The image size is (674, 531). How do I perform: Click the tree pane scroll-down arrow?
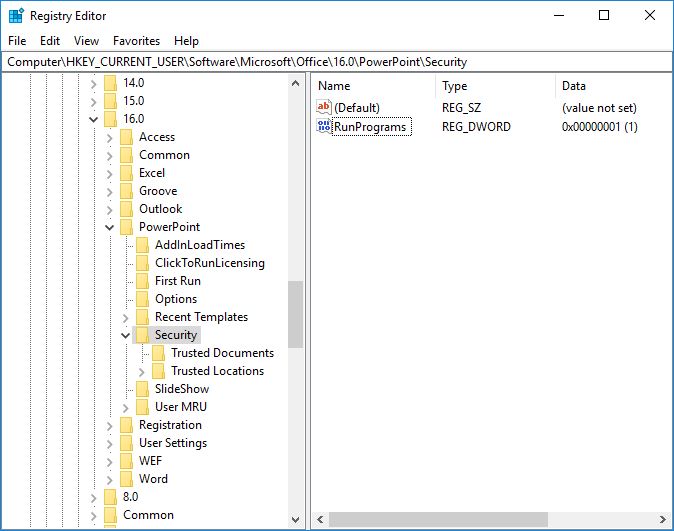(295, 519)
